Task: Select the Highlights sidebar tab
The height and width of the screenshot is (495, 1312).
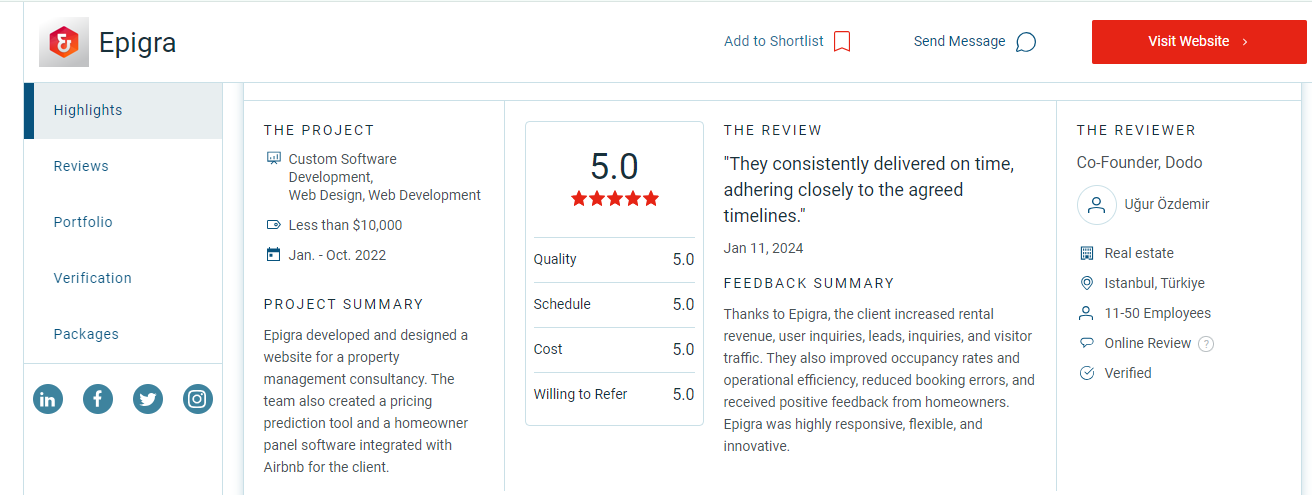Action: pos(123,110)
